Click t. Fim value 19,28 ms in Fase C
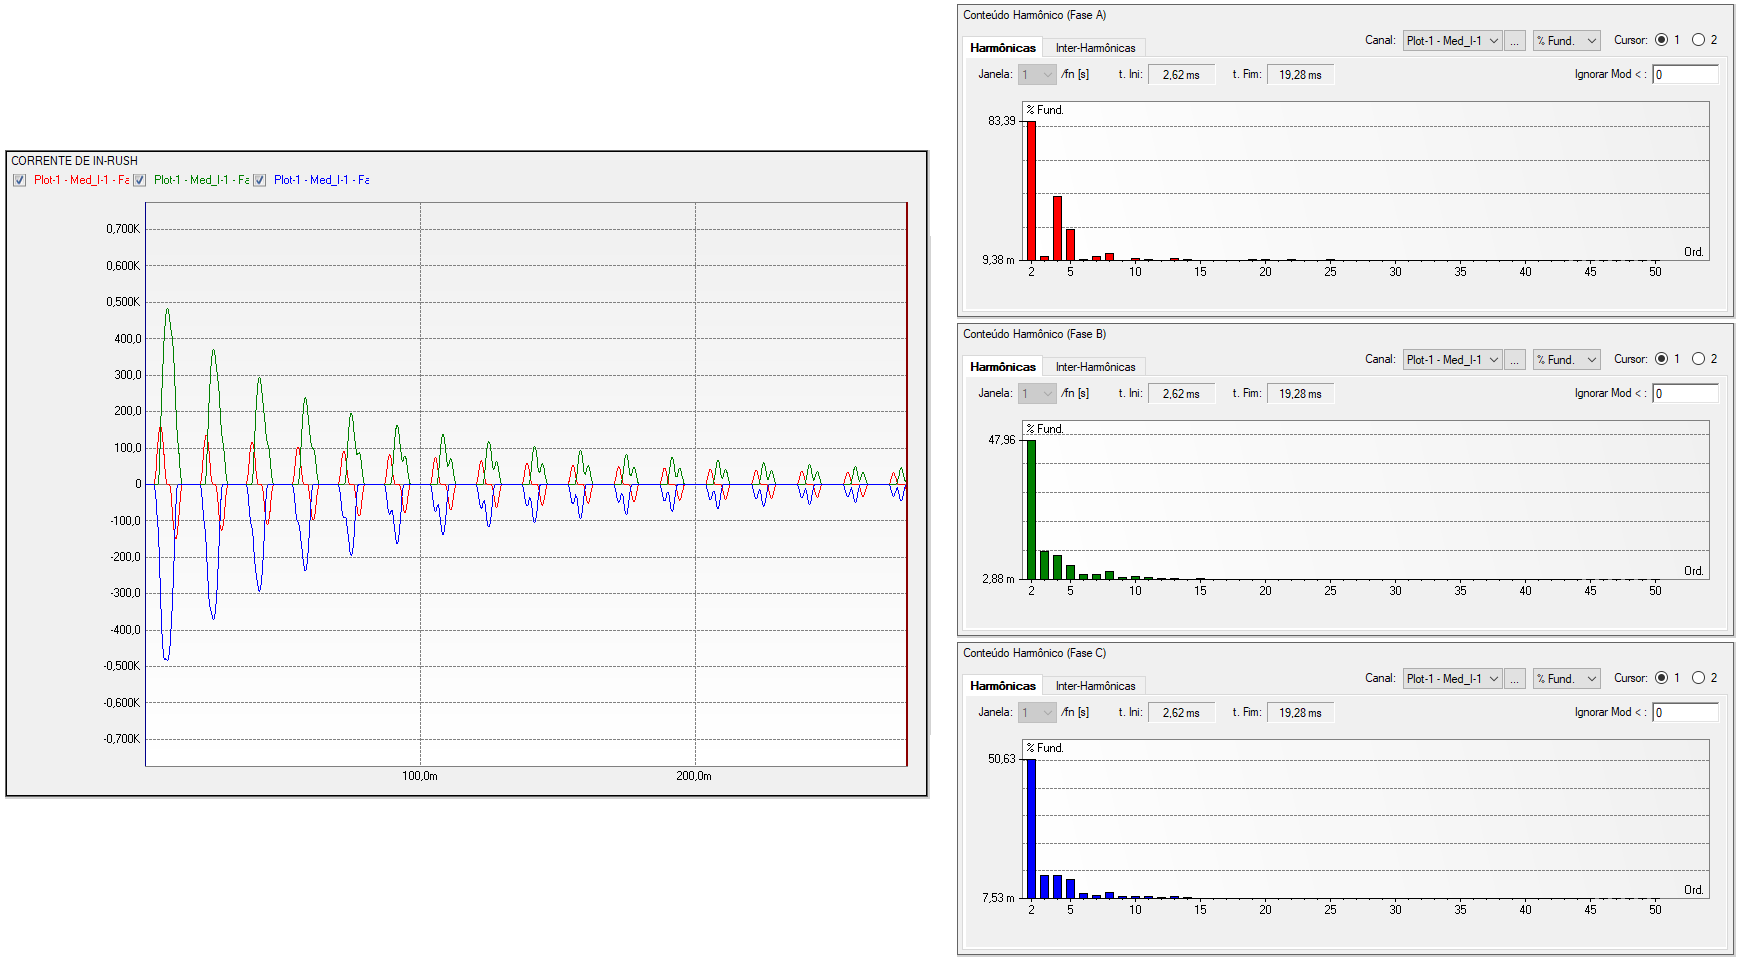This screenshot has height=966, width=1746. [x=1300, y=713]
